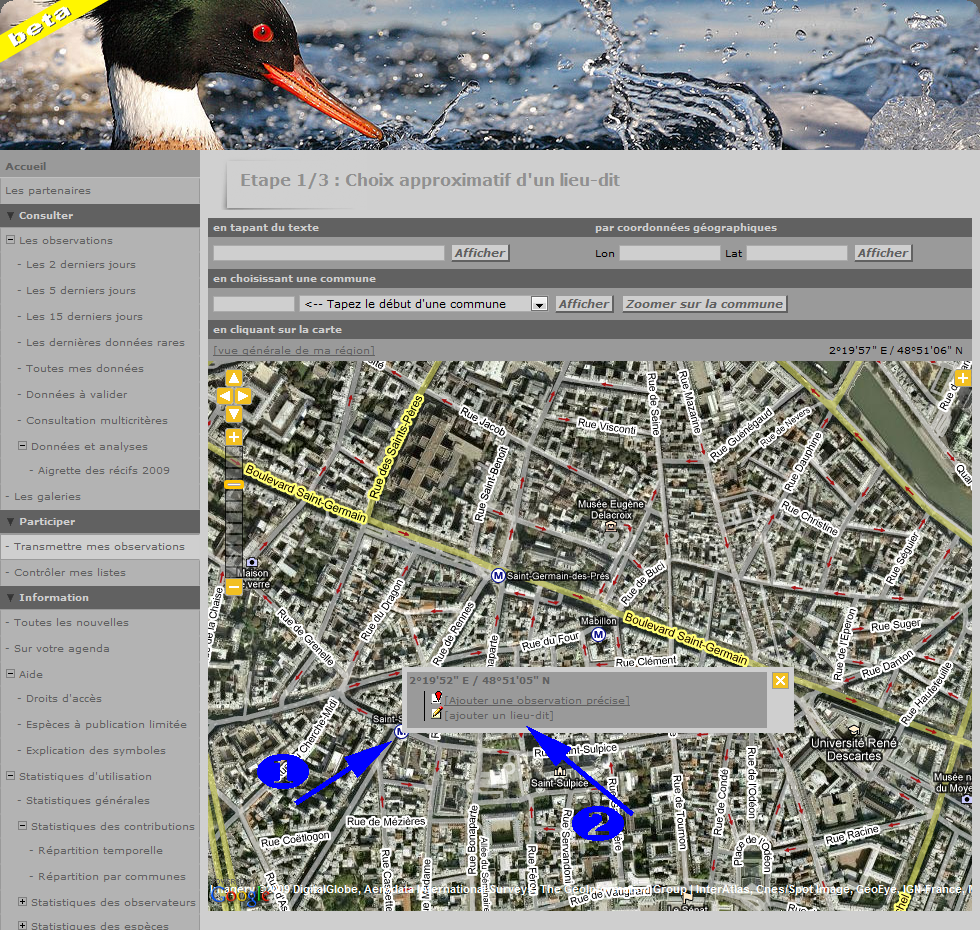Close the map coordinates popup
Screen dimensions: 980x930
point(780,681)
